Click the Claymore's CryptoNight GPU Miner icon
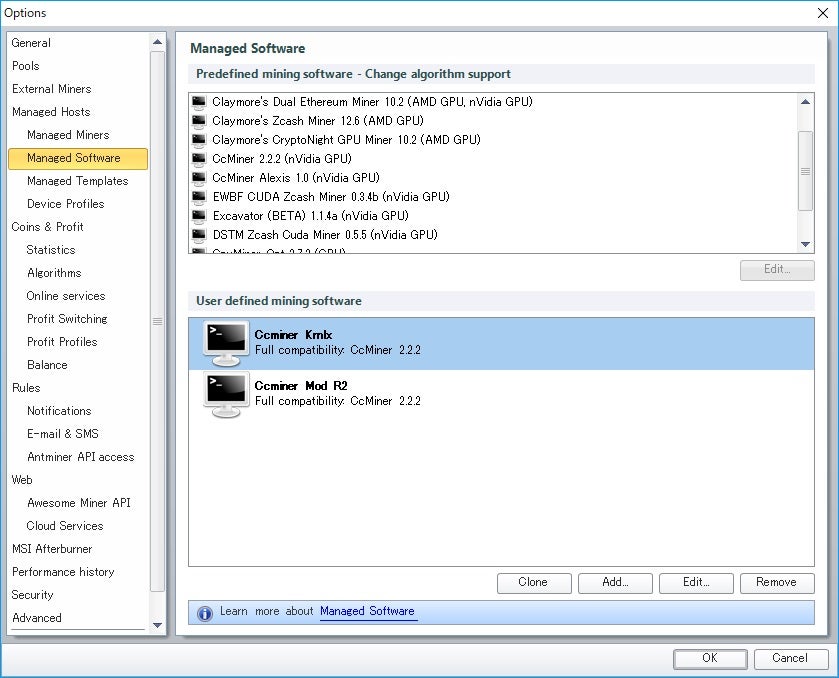 click(199, 140)
